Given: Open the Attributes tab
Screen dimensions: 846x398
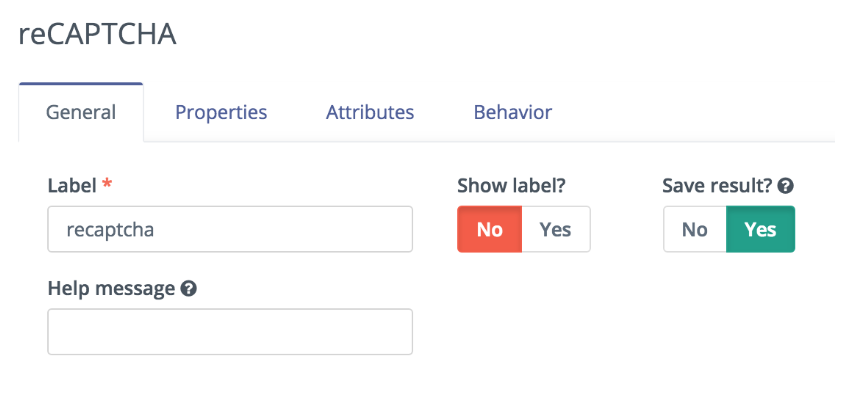Looking at the screenshot, I should click(x=370, y=112).
